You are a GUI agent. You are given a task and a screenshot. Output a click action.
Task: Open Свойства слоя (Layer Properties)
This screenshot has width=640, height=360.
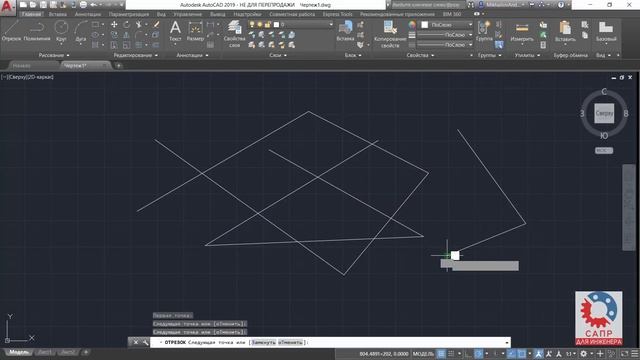235,34
